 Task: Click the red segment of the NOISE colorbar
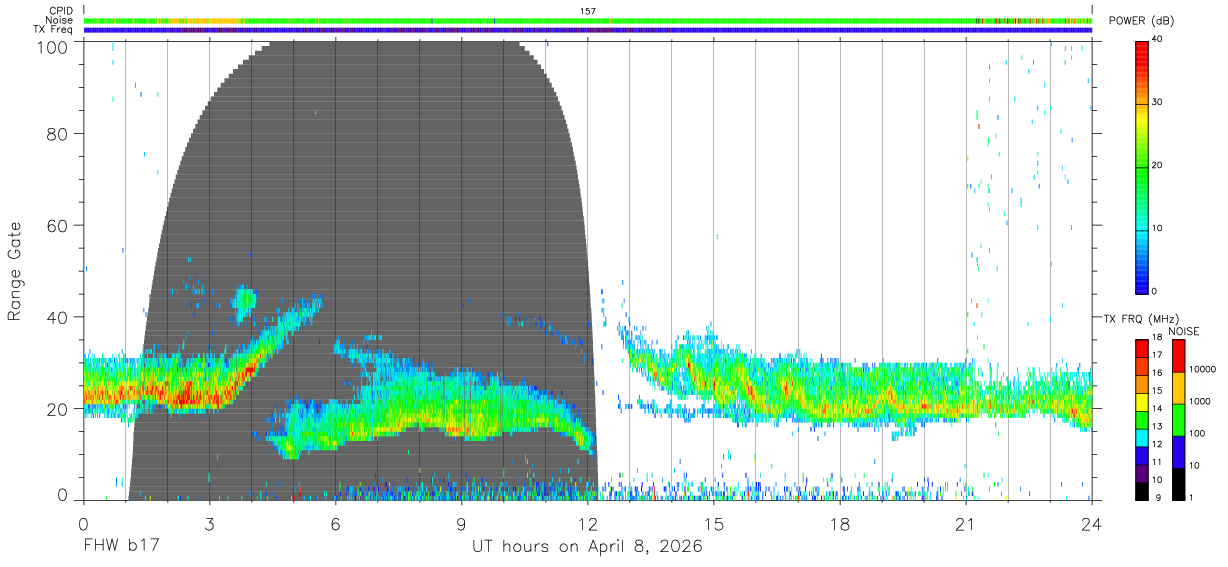(1179, 356)
